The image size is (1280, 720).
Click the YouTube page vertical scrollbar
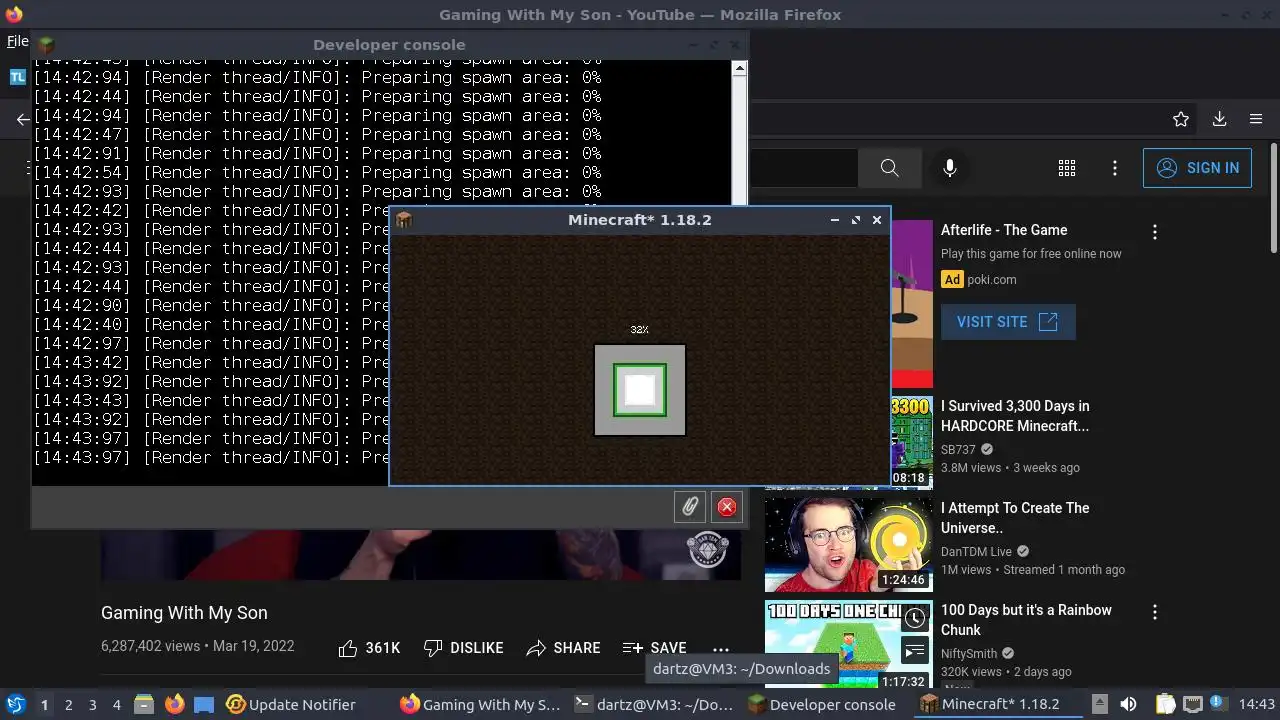pyautogui.click(x=1273, y=200)
